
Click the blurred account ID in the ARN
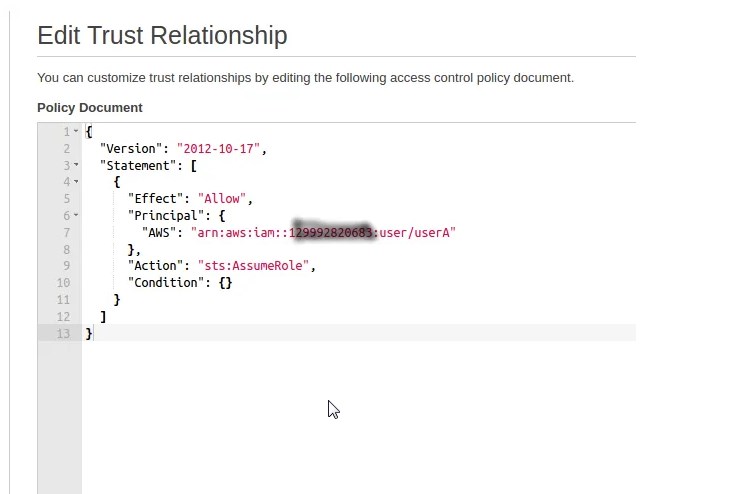pos(331,232)
